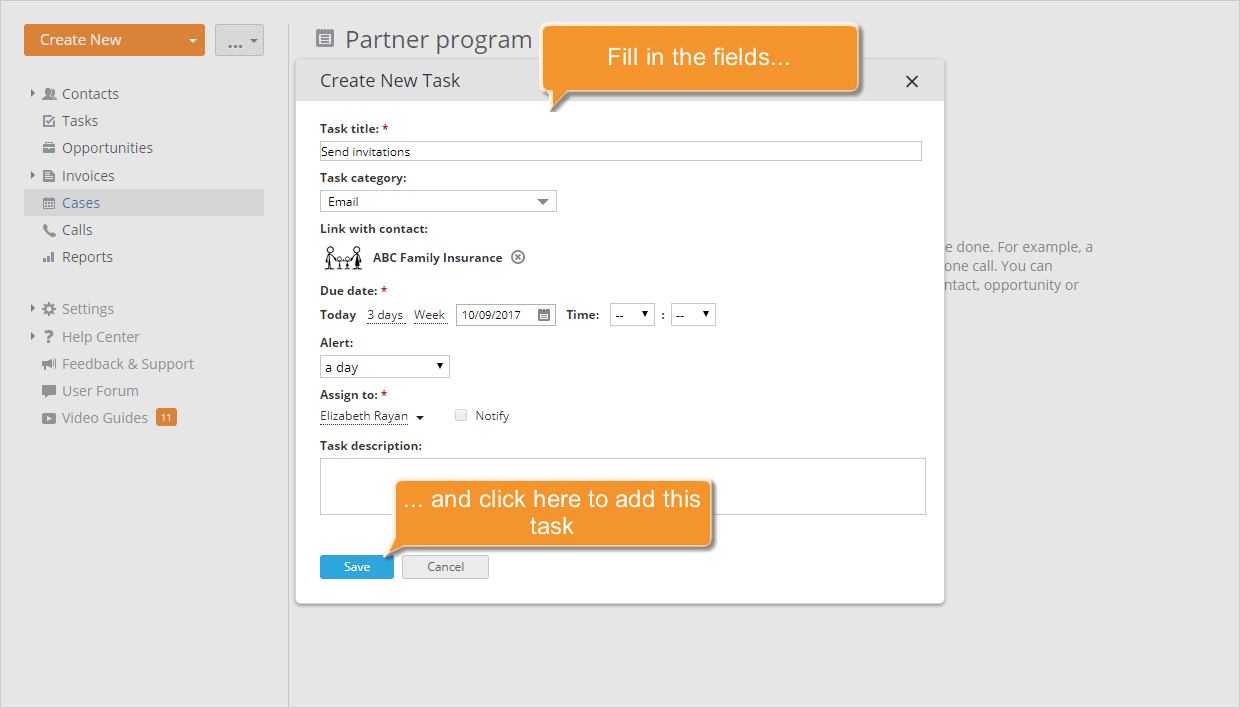Screen dimensions: 1240x708
Task: Open the Task category Email dropdown
Action: point(438,201)
